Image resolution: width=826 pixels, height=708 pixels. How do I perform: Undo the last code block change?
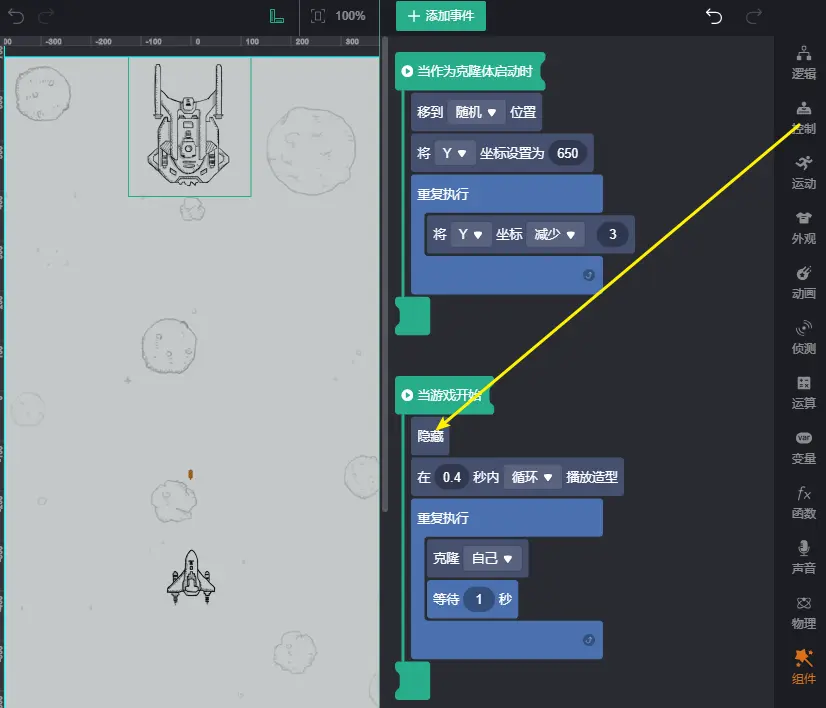714,16
